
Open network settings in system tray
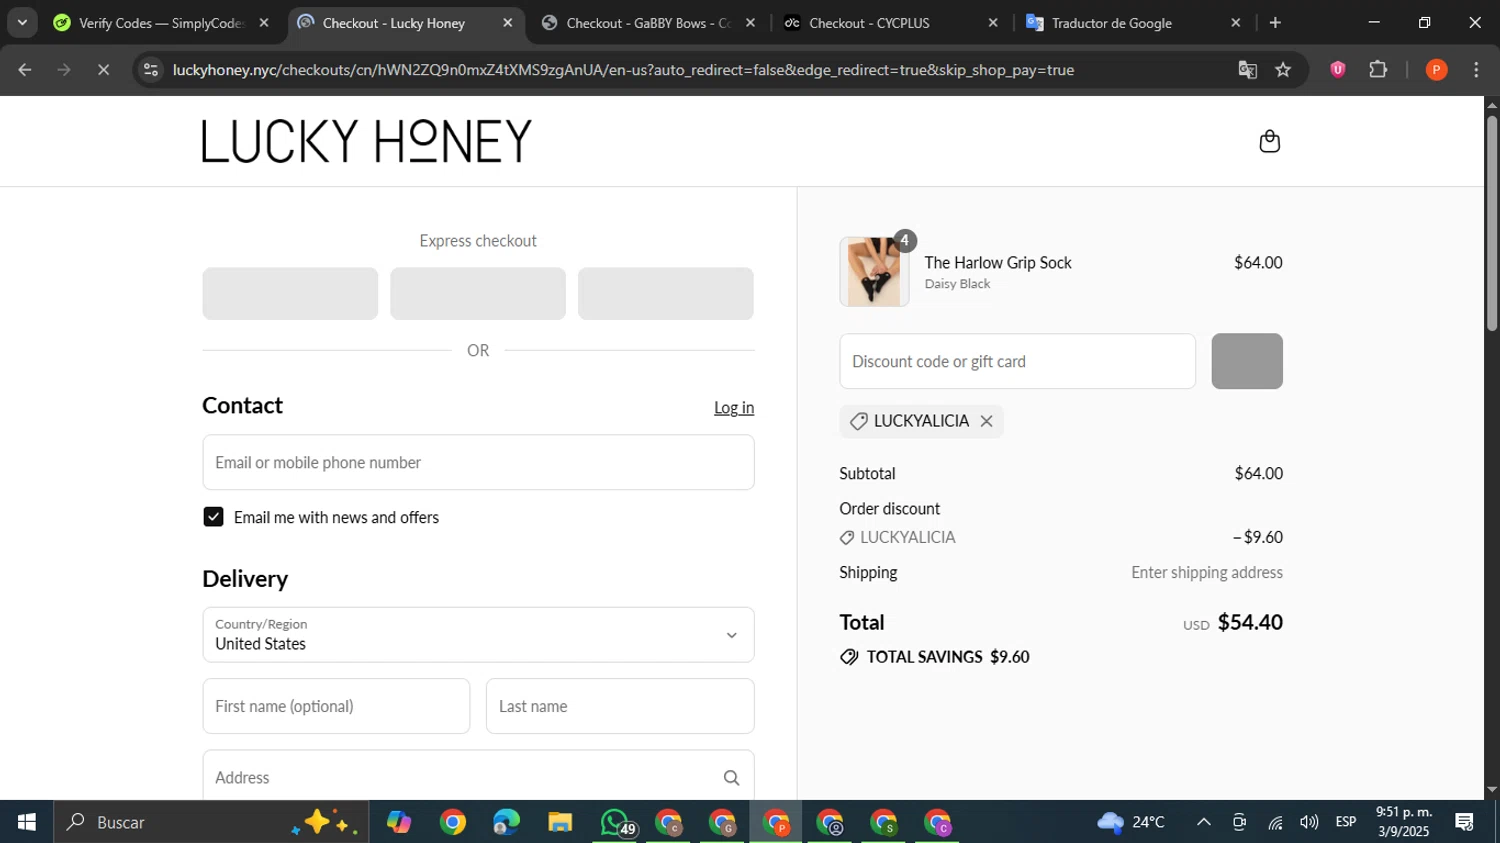[1275, 822]
